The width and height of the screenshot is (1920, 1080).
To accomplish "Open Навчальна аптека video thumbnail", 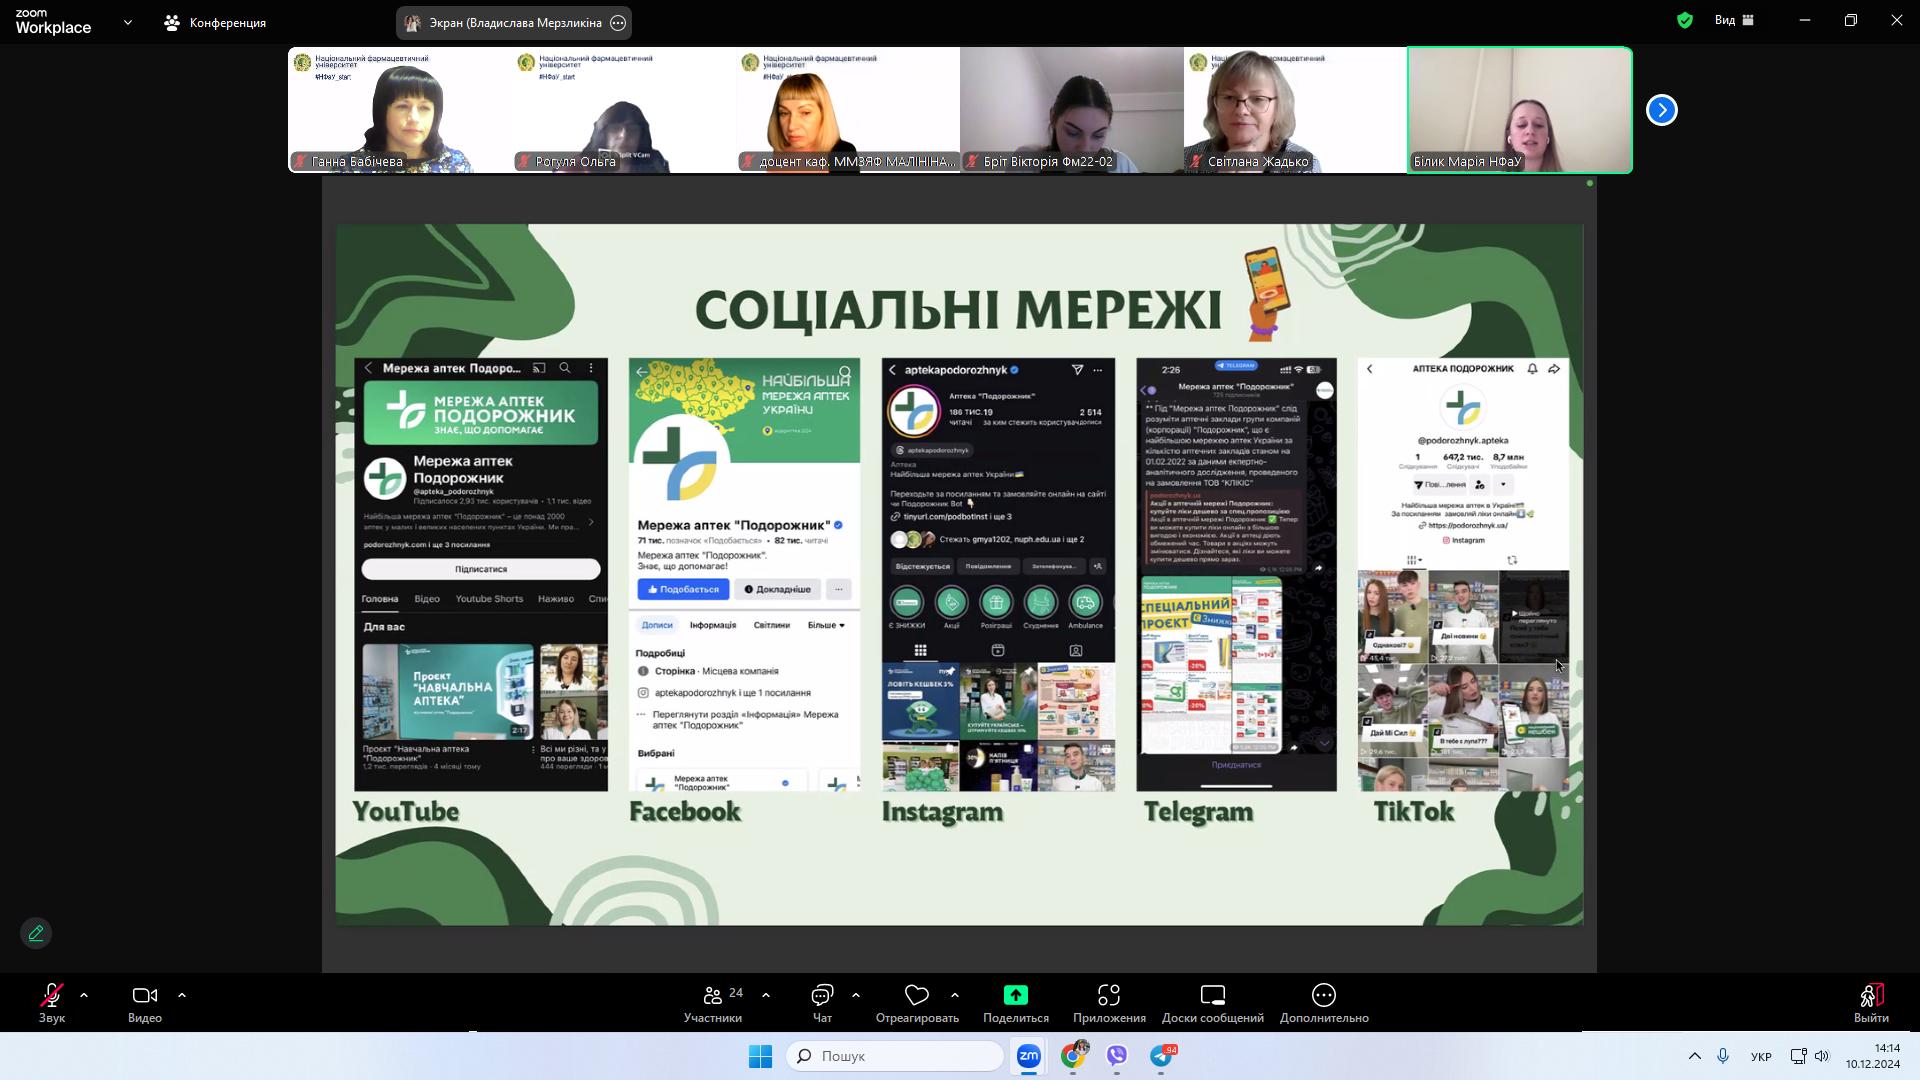I will [x=447, y=690].
